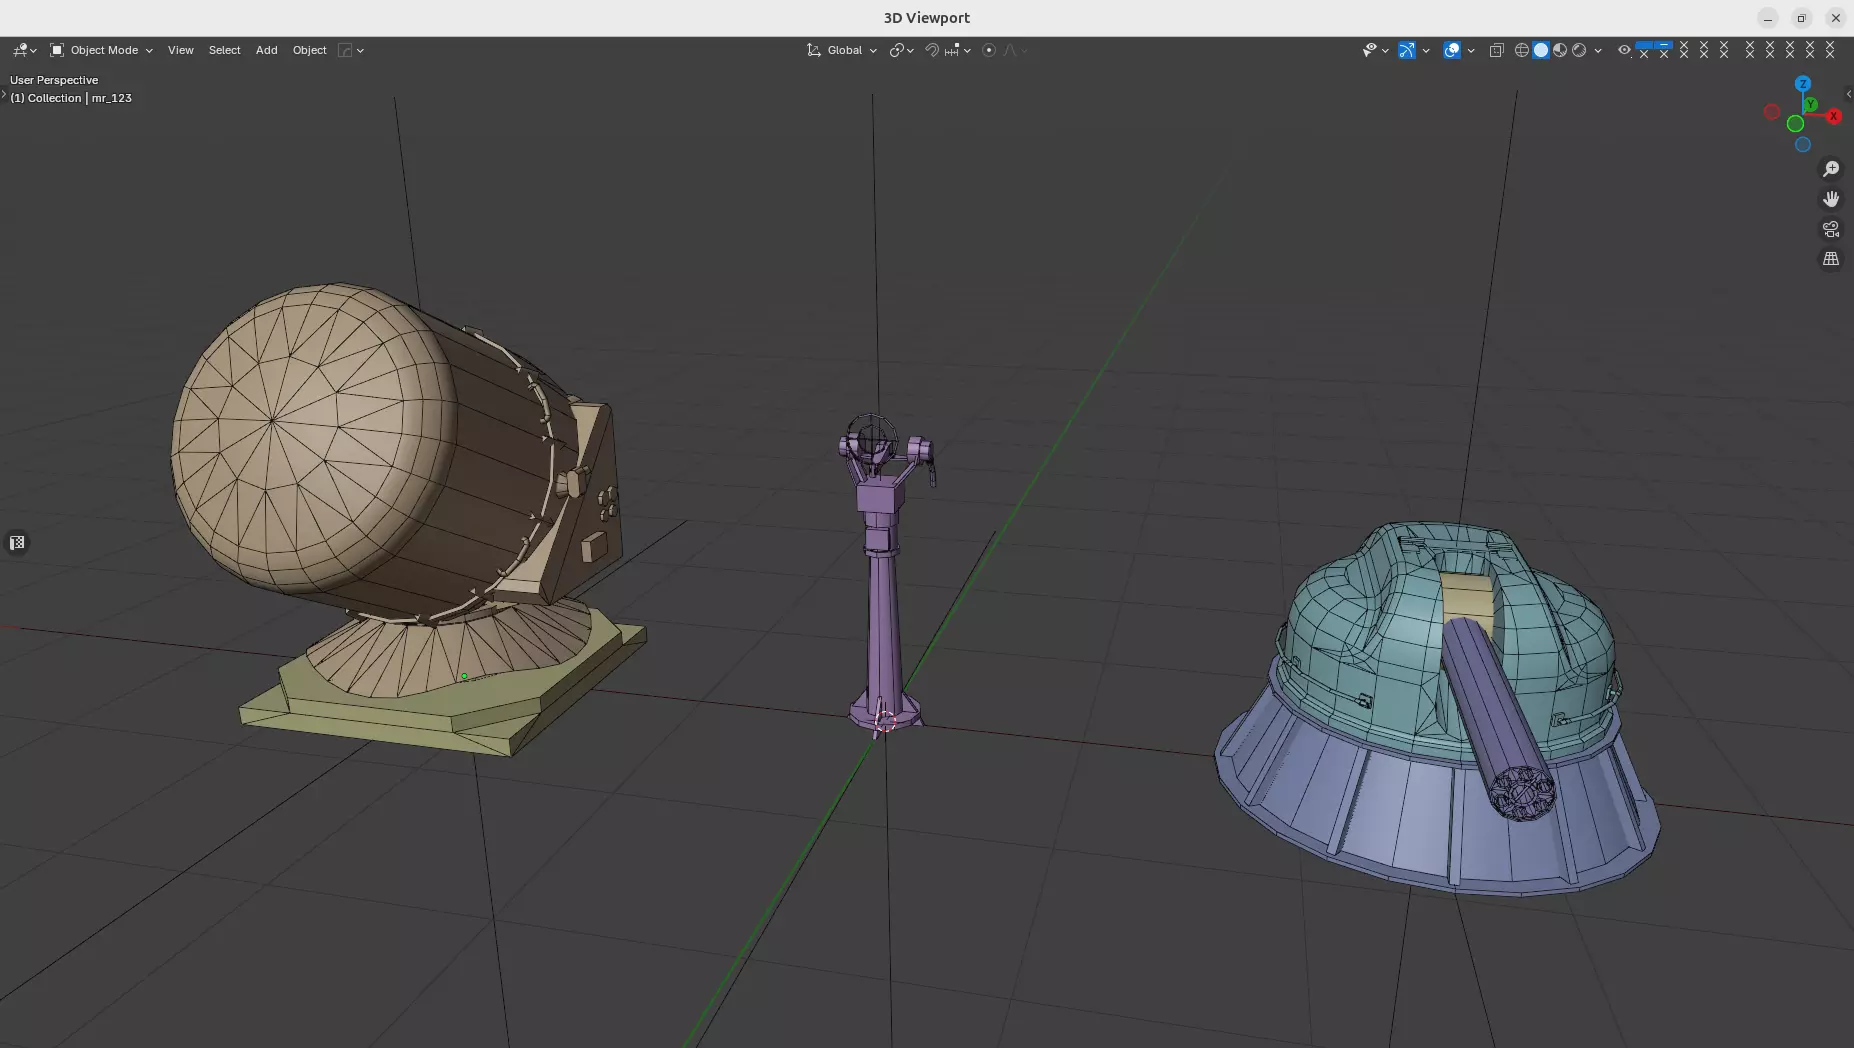The height and width of the screenshot is (1048, 1854).
Task: Click the negative Z axis circle on gizmo
Action: (x=1803, y=145)
